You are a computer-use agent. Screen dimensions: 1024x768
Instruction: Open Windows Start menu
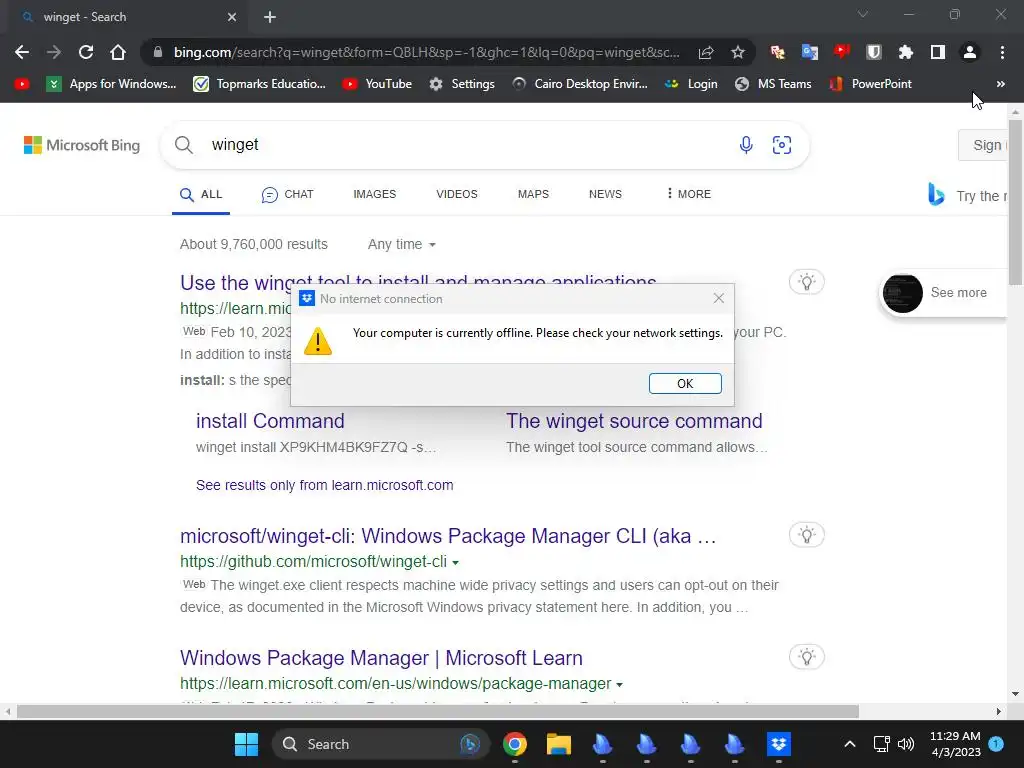[x=246, y=744]
